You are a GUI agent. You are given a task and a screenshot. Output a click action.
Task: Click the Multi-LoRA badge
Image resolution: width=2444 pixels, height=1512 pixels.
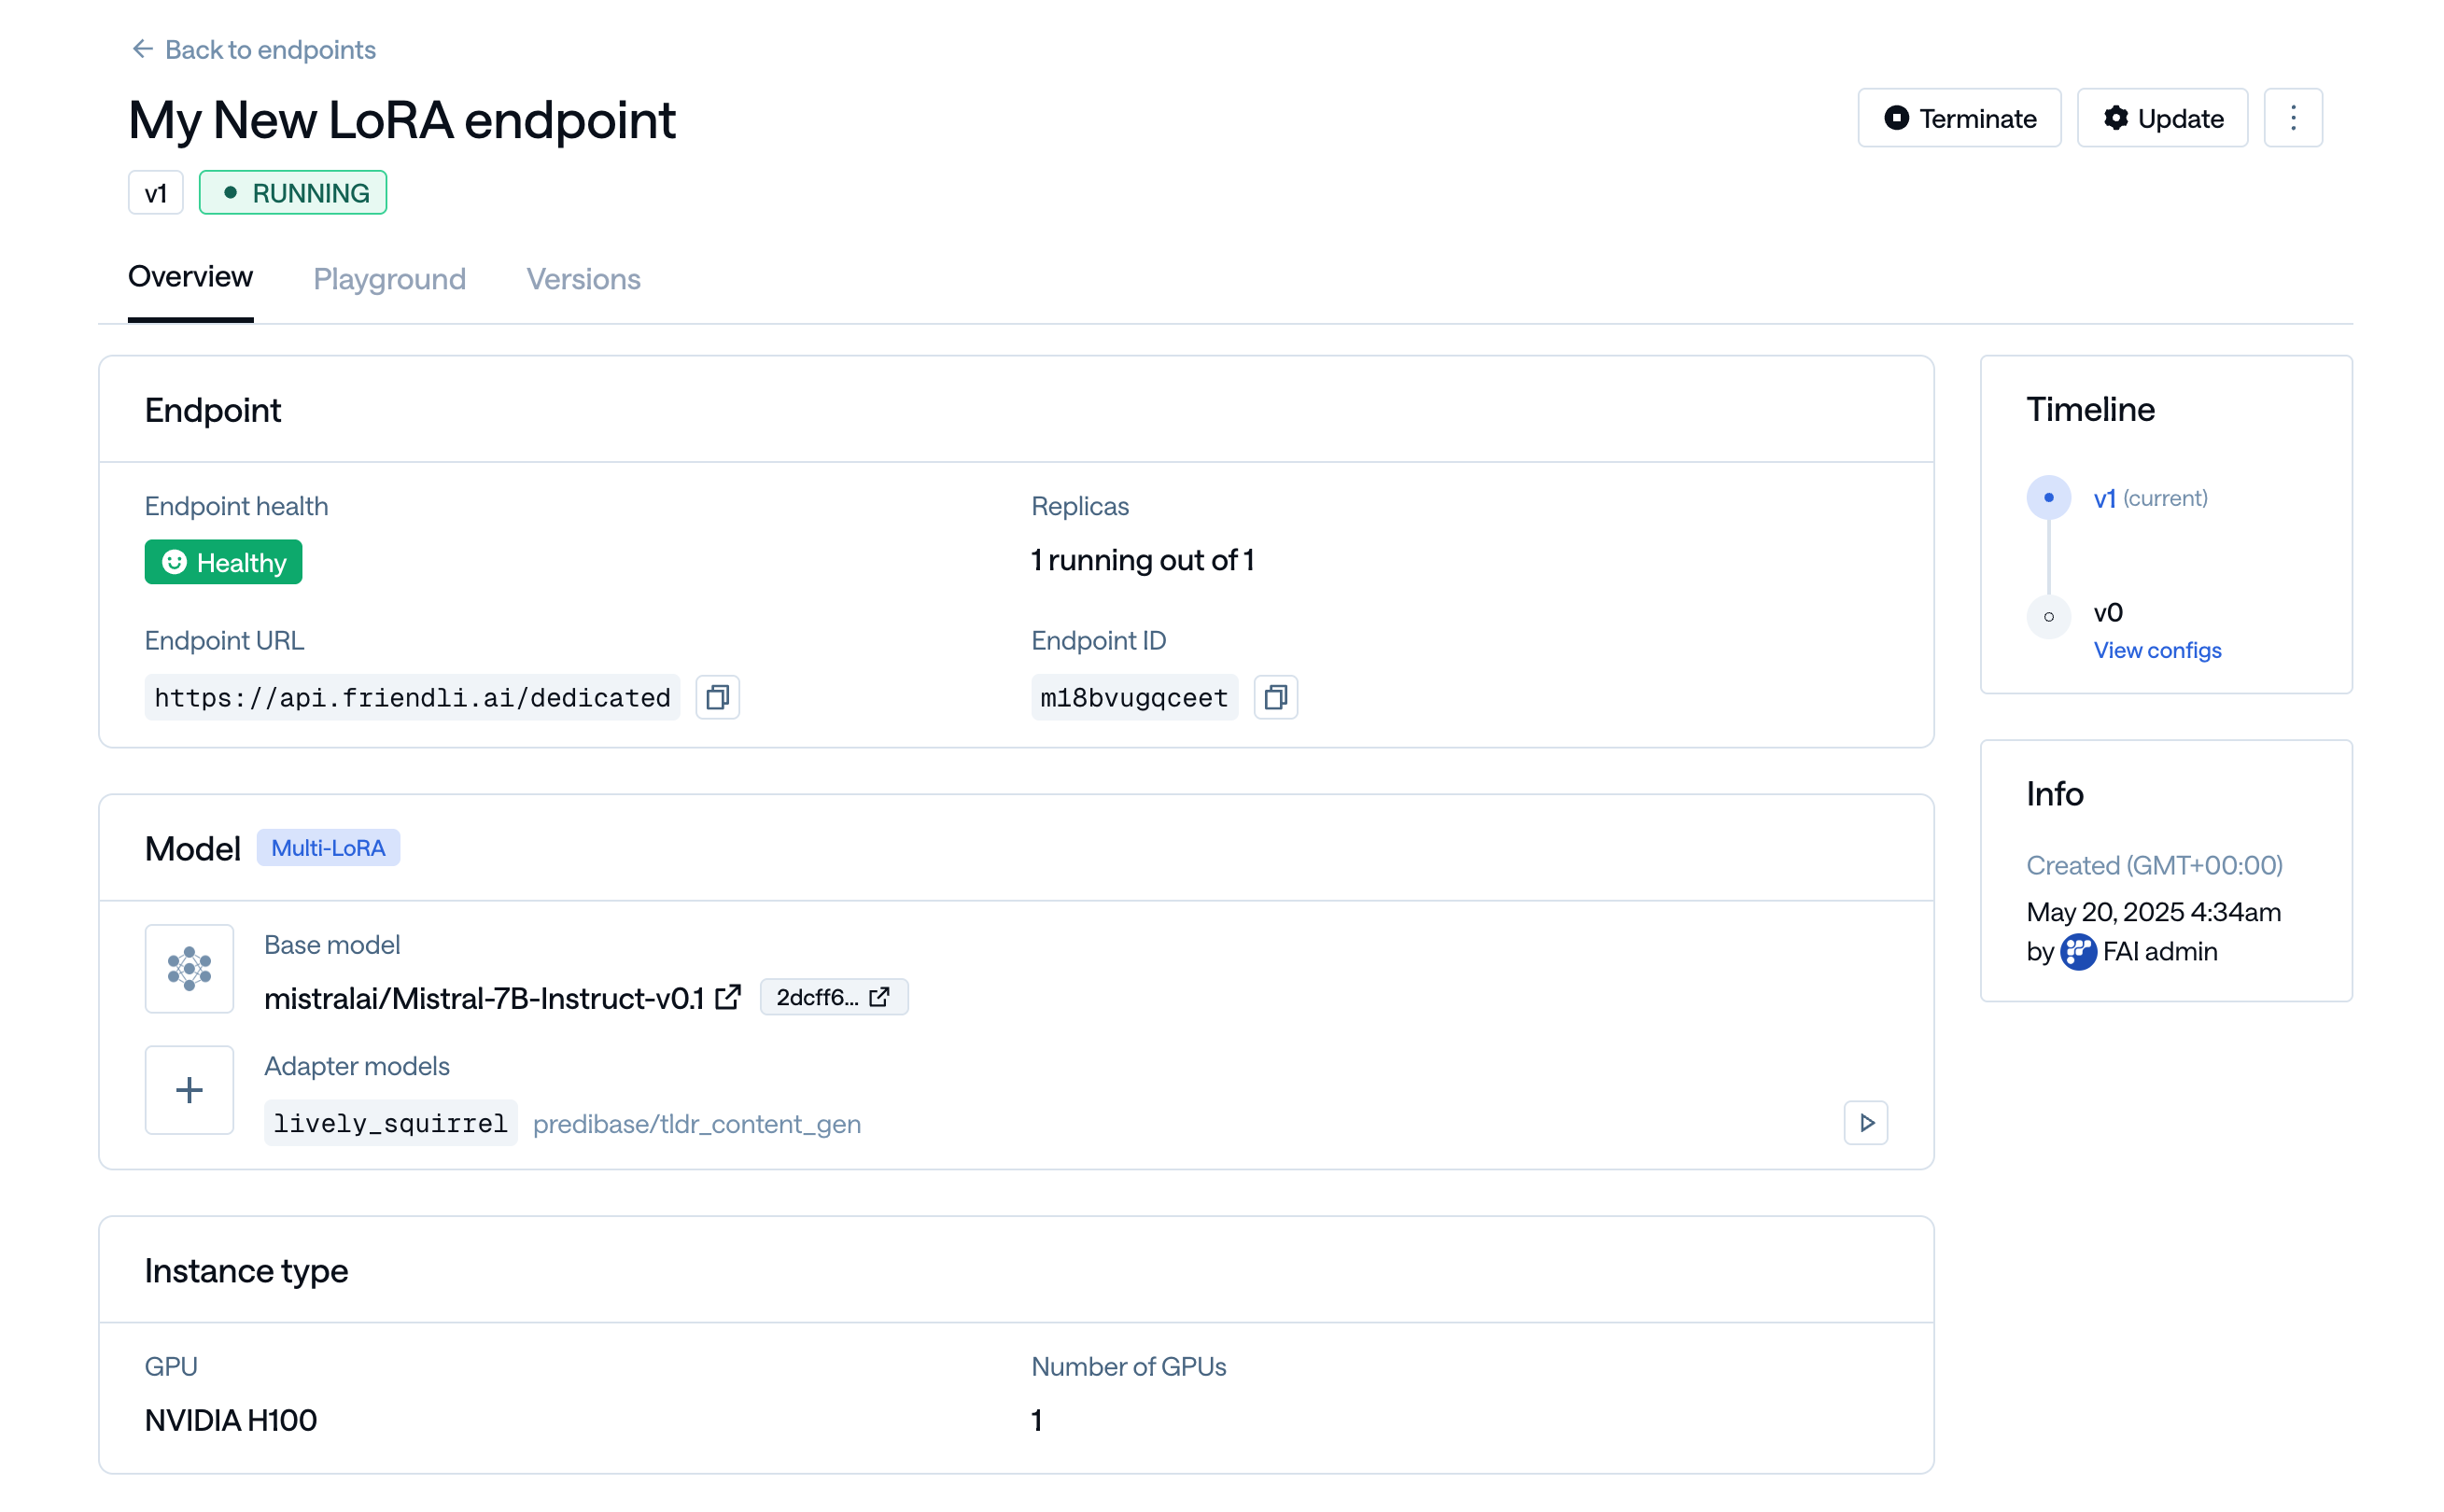point(328,848)
